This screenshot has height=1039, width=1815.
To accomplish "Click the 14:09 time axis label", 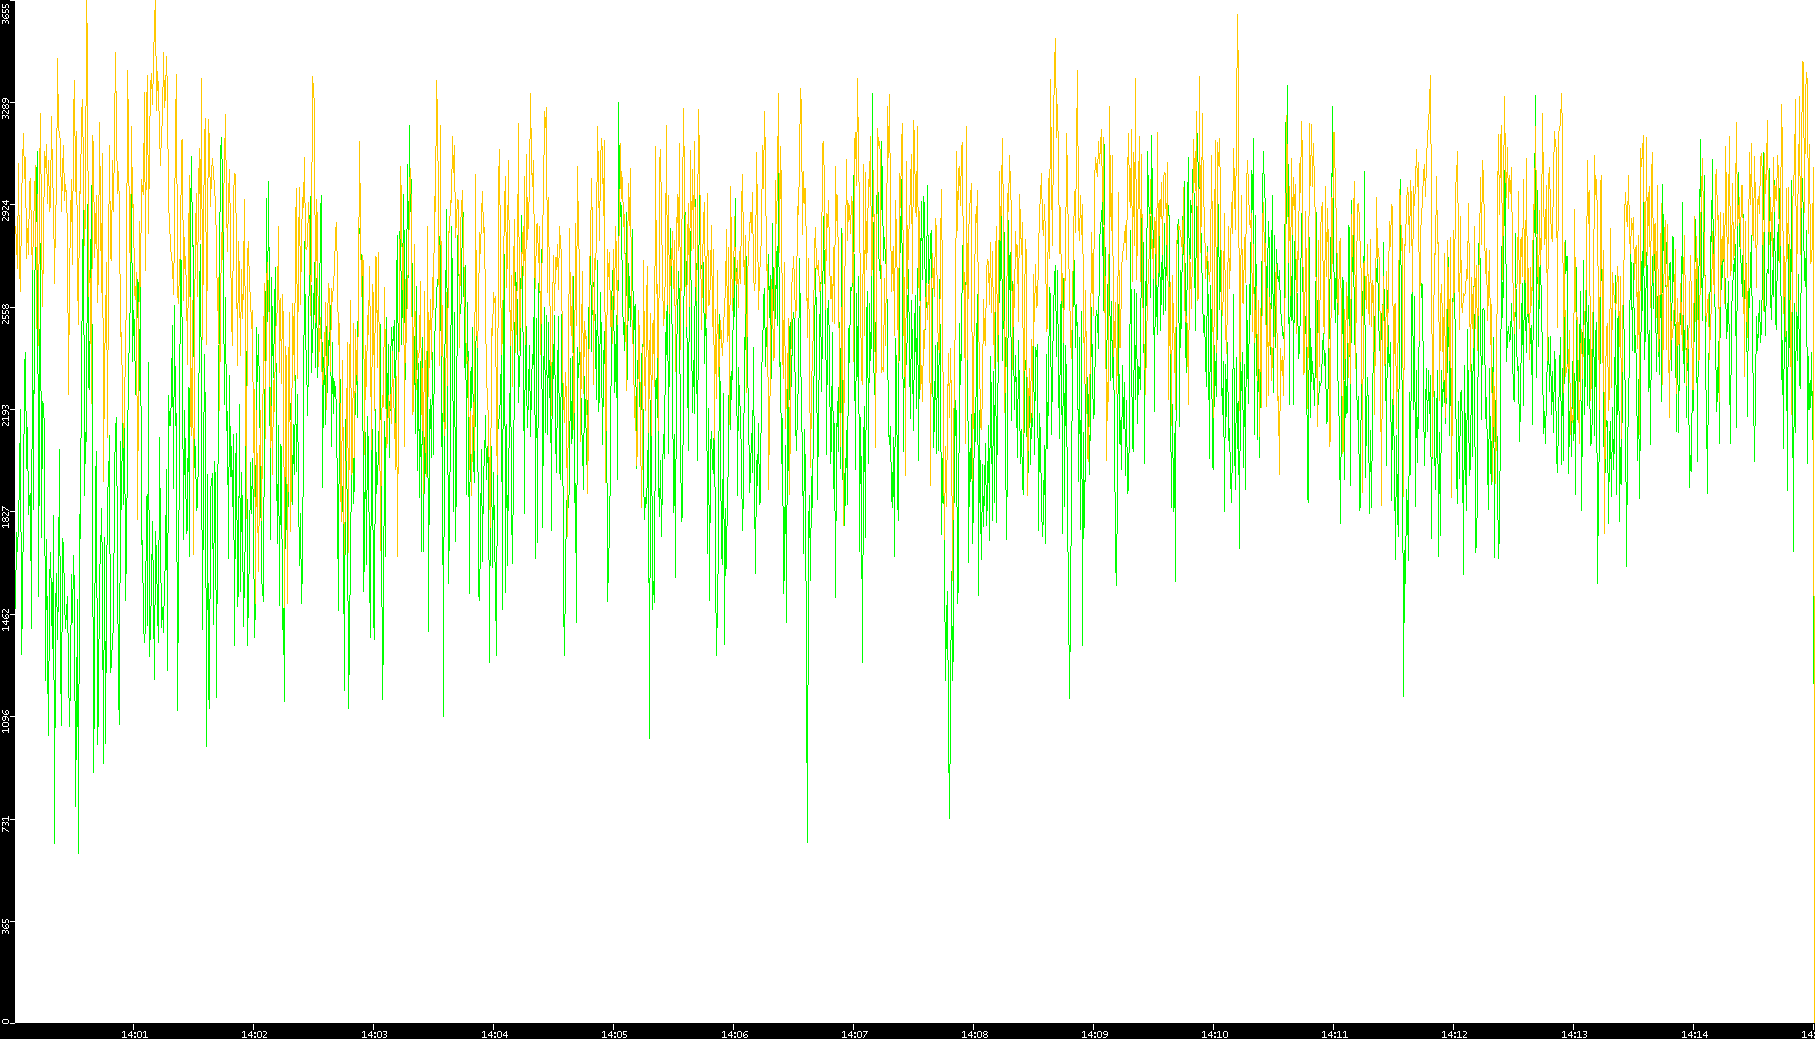I will point(1094,1034).
